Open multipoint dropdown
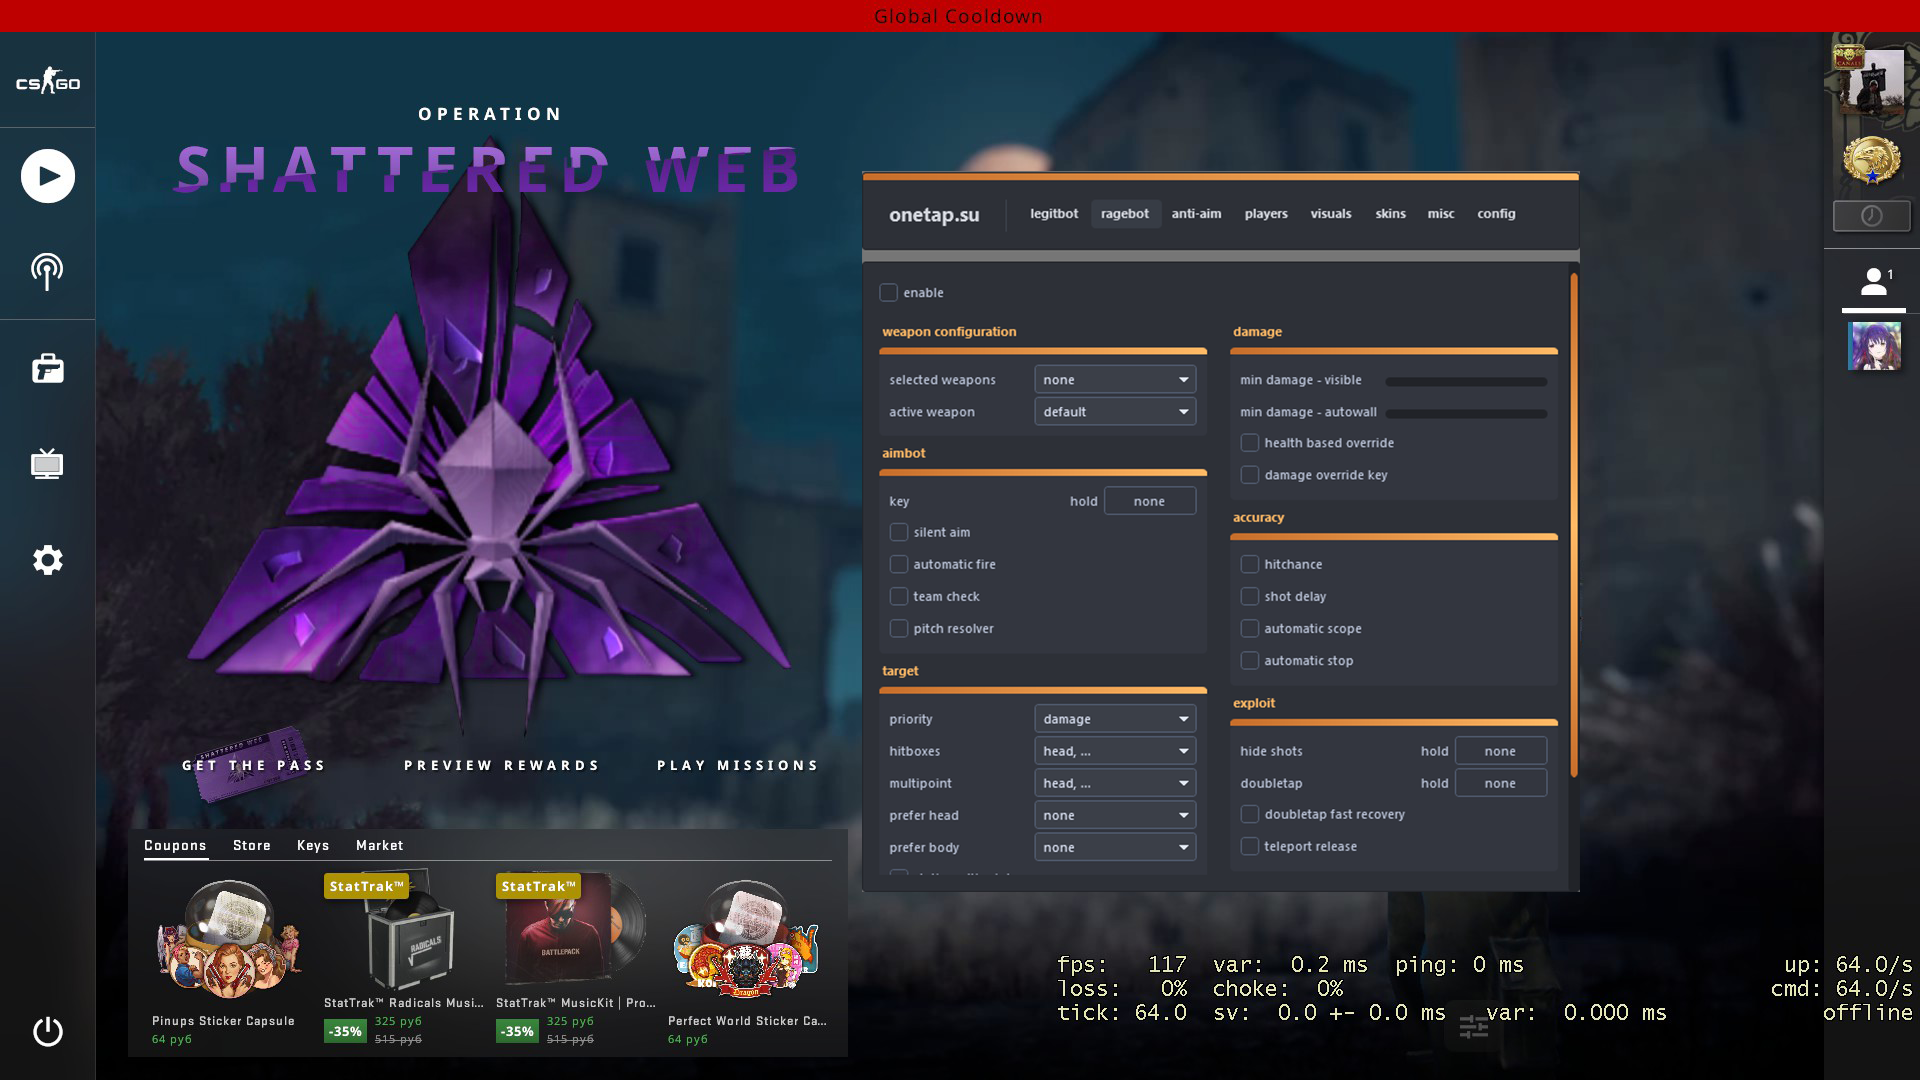Screen dimensions: 1920x1080 1115,783
